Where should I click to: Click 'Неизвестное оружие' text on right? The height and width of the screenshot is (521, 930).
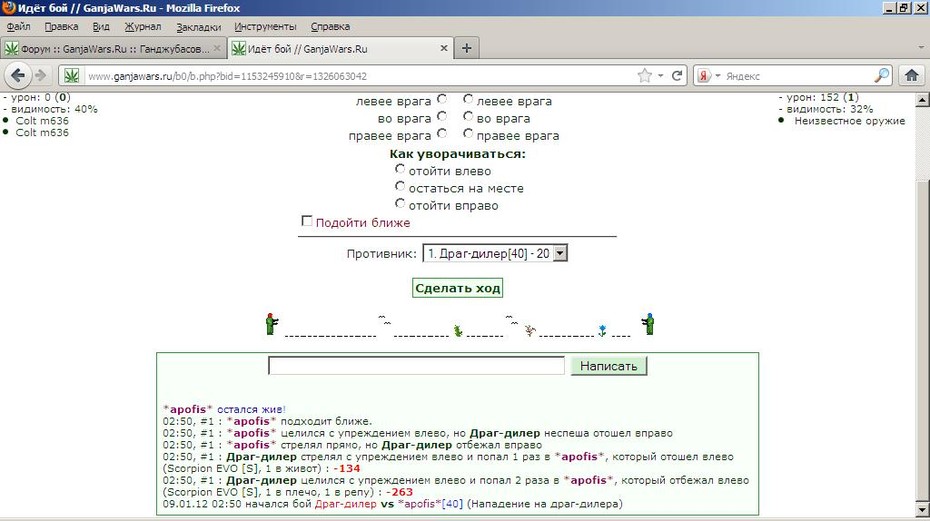[849, 121]
